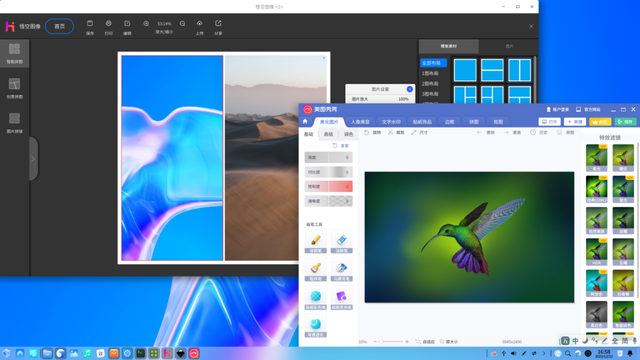Open the upload cloud icon in Wukong toolbar
640x360 pixels.
(x=200, y=27)
